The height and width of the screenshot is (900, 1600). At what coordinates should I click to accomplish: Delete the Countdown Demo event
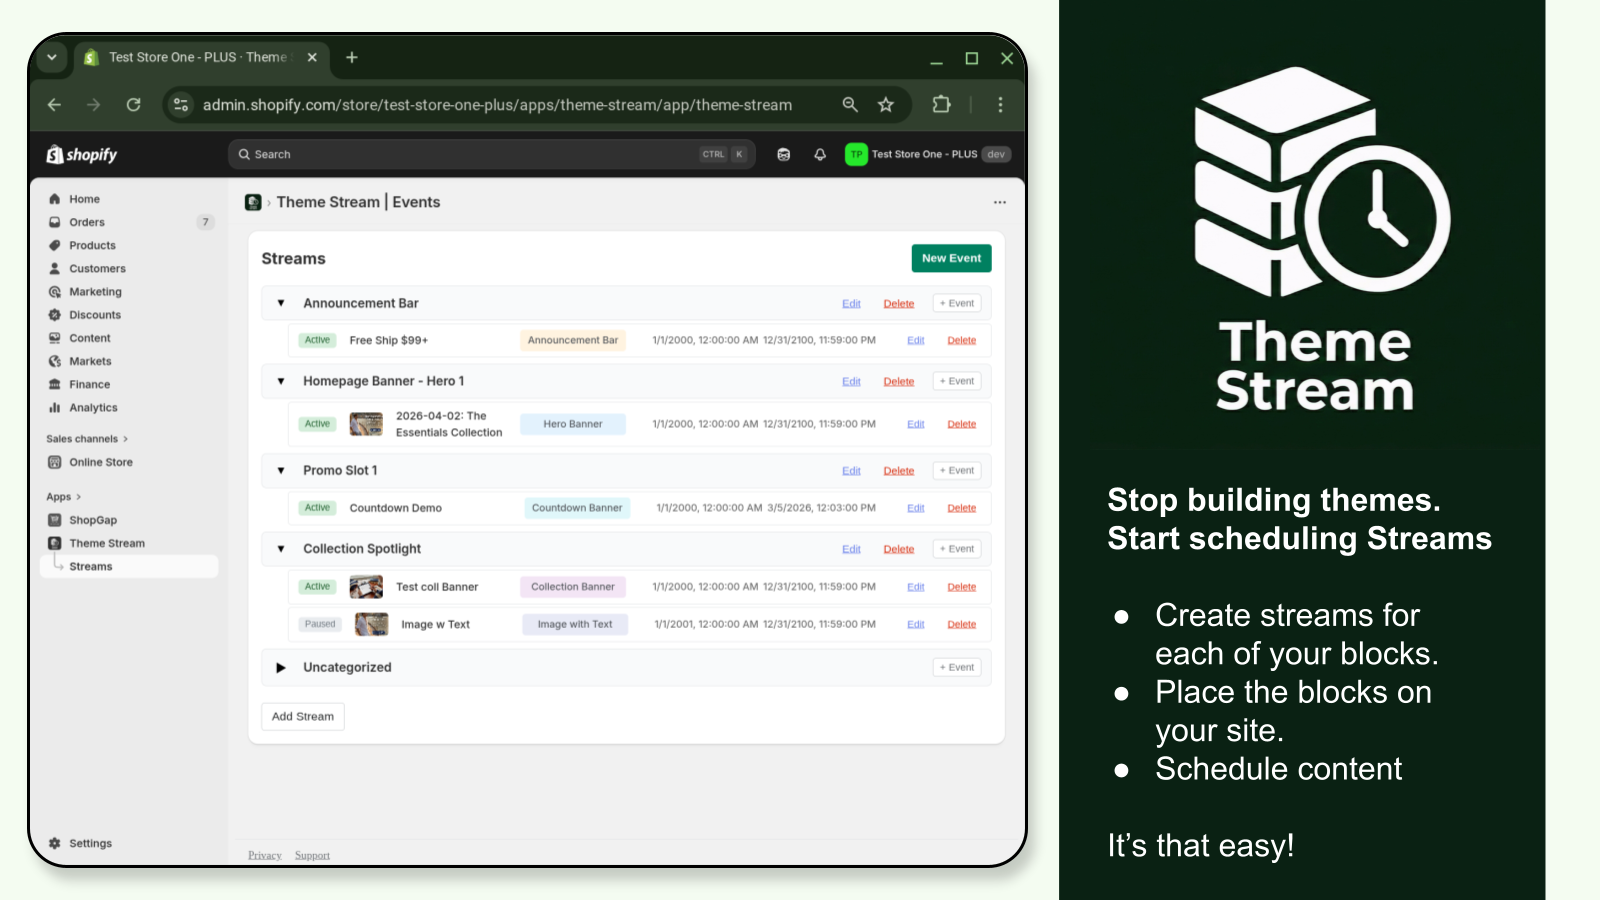pos(962,508)
